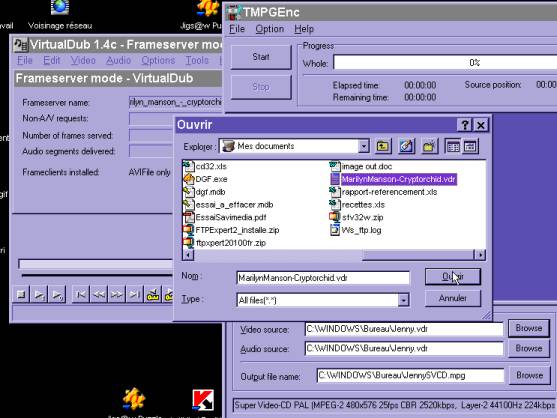
Task: Select the DGF.exe file icon
Action: pos(189,179)
